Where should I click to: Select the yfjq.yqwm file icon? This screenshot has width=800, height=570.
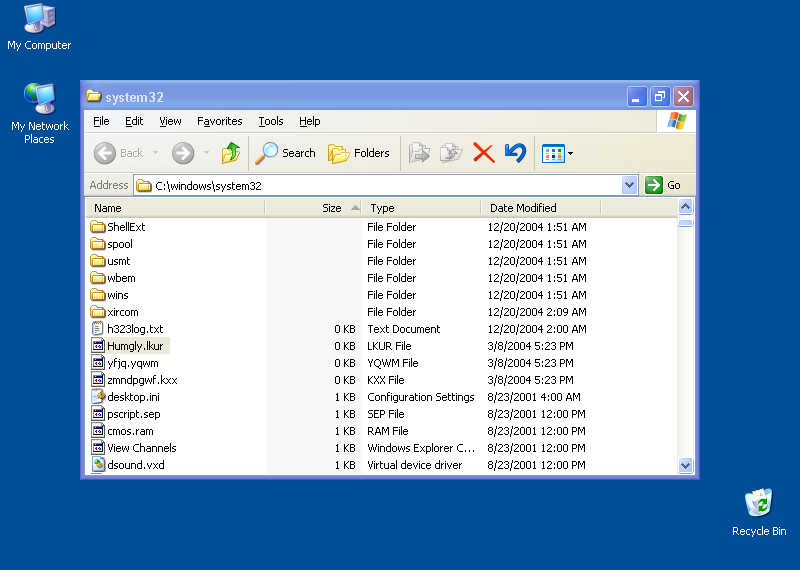pyautogui.click(x=97, y=363)
